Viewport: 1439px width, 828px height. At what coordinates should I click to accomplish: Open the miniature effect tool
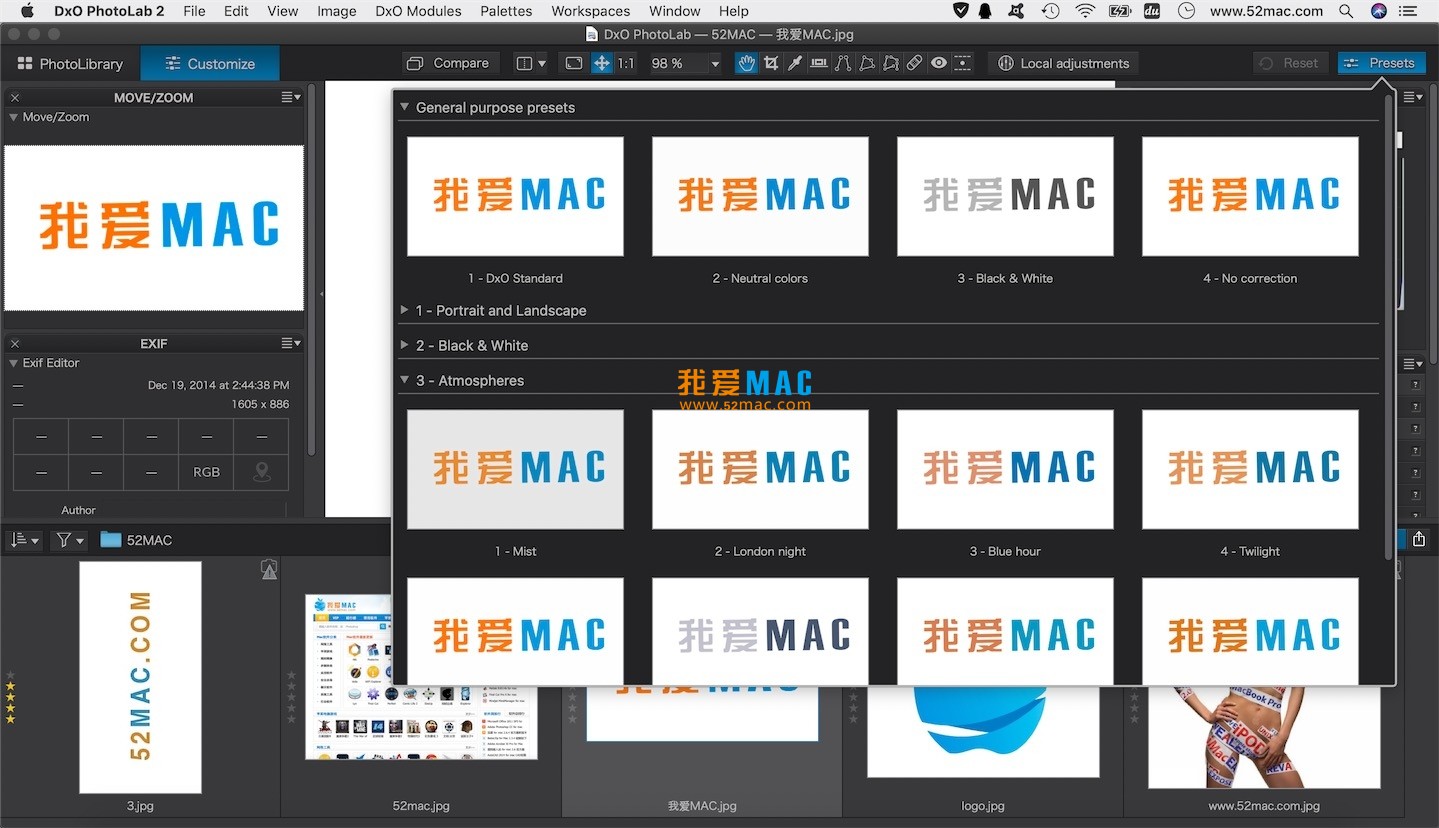[x=963, y=63]
